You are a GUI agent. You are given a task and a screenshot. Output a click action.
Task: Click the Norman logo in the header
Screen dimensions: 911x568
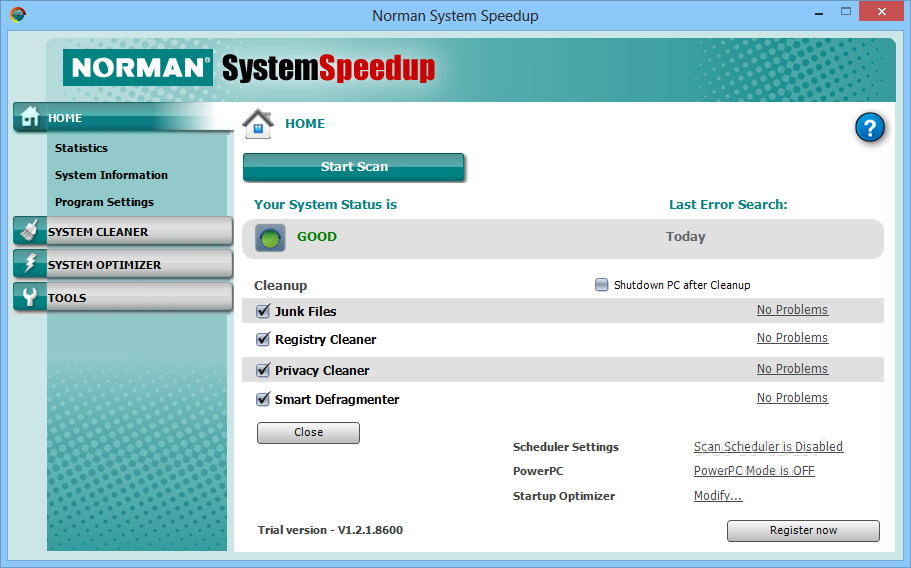coord(138,67)
